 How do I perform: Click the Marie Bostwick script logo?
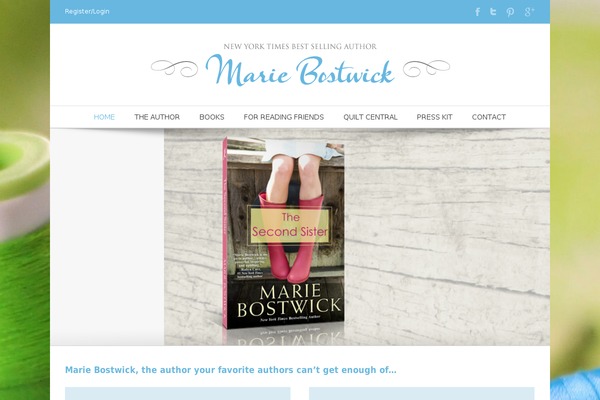(300, 70)
